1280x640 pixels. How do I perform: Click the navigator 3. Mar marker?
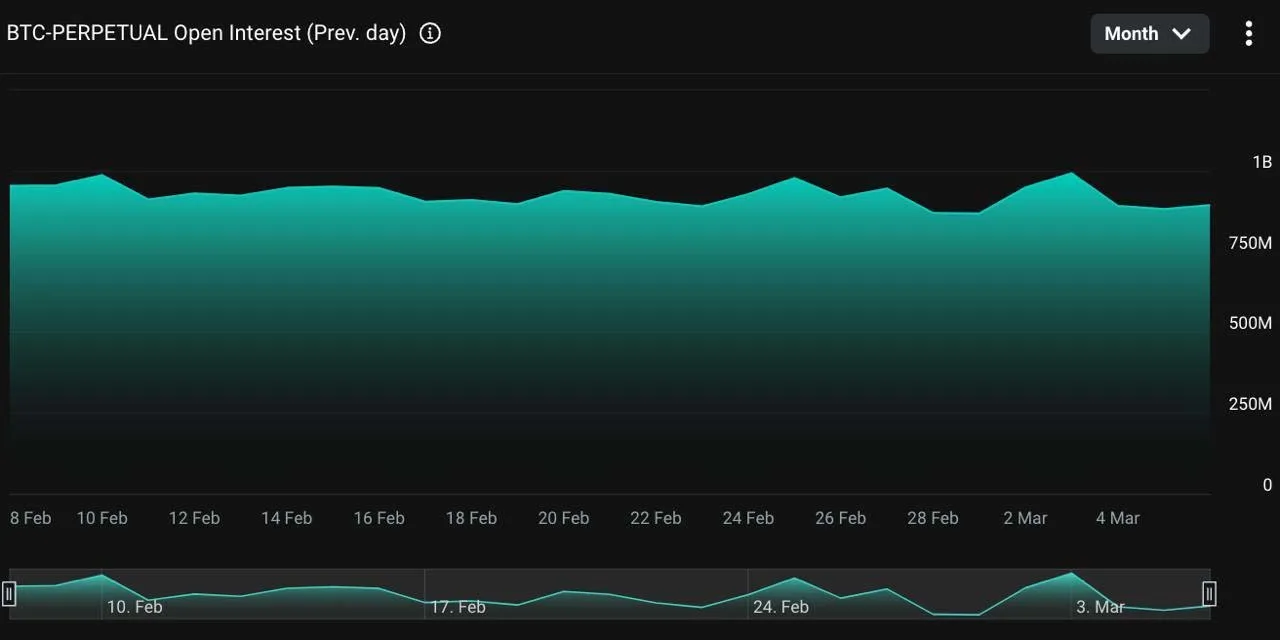1100,607
